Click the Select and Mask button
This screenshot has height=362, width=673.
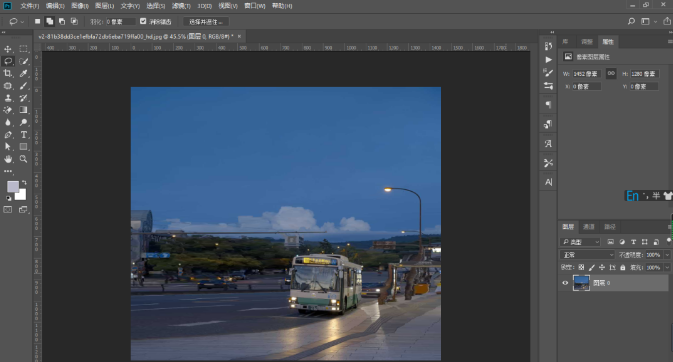coord(206,21)
